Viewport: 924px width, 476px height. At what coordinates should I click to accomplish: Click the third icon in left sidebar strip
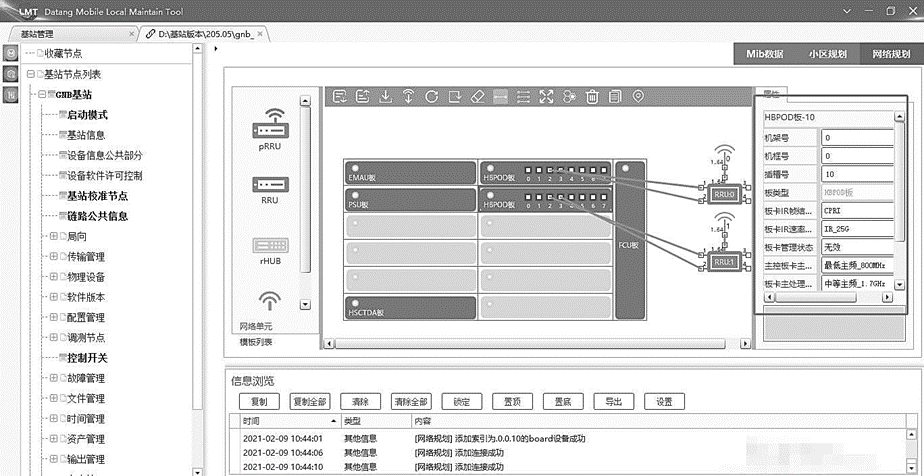pos(11,94)
